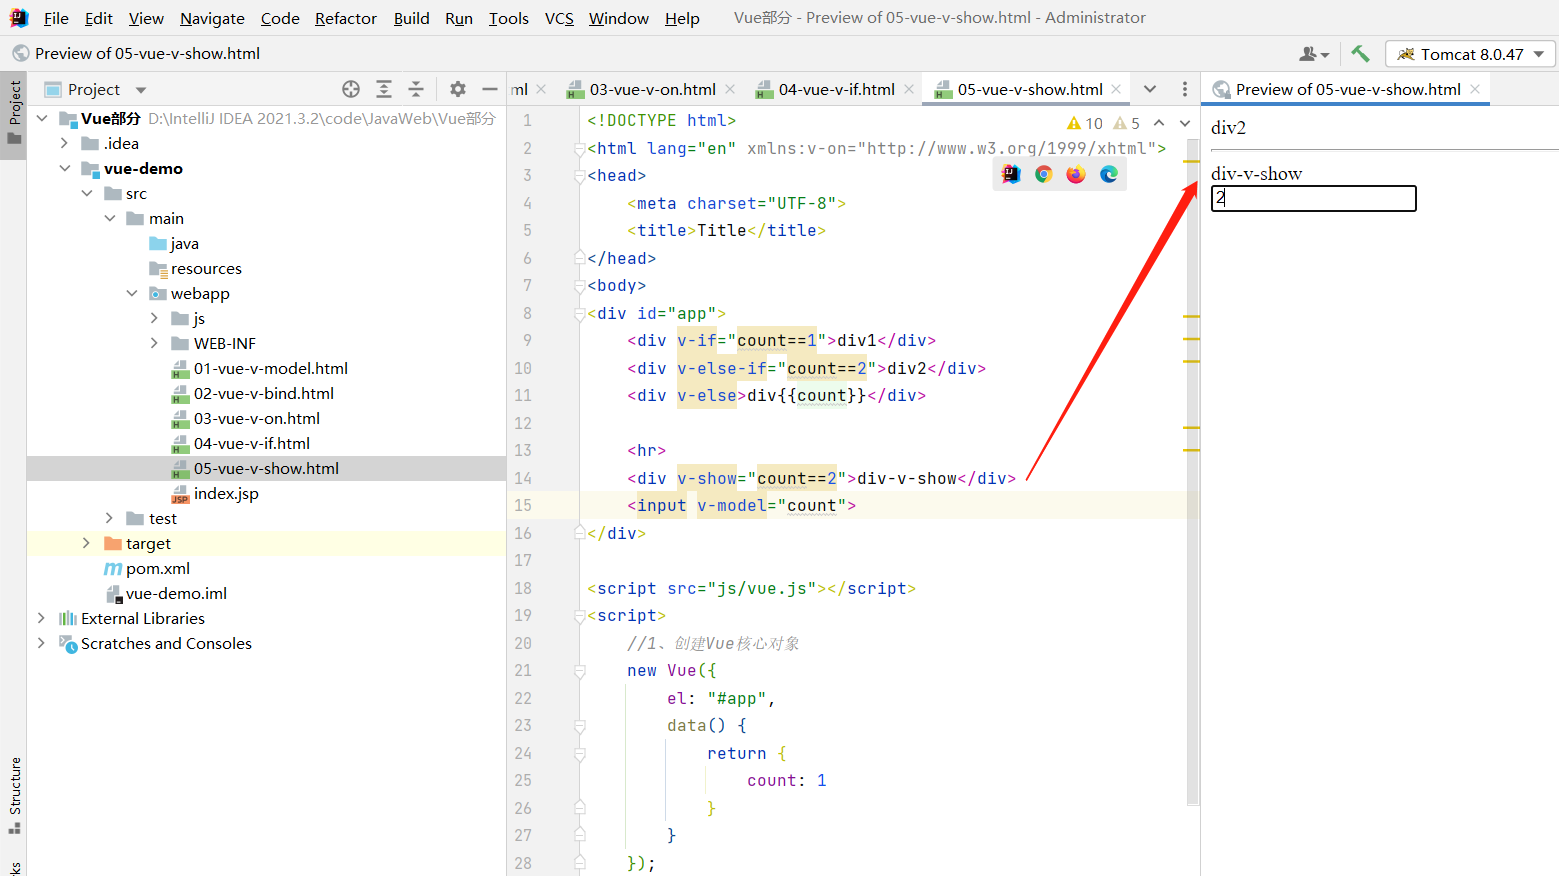The width and height of the screenshot is (1559, 876).
Task: Click fold marker at line 8 div
Action: (579, 314)
